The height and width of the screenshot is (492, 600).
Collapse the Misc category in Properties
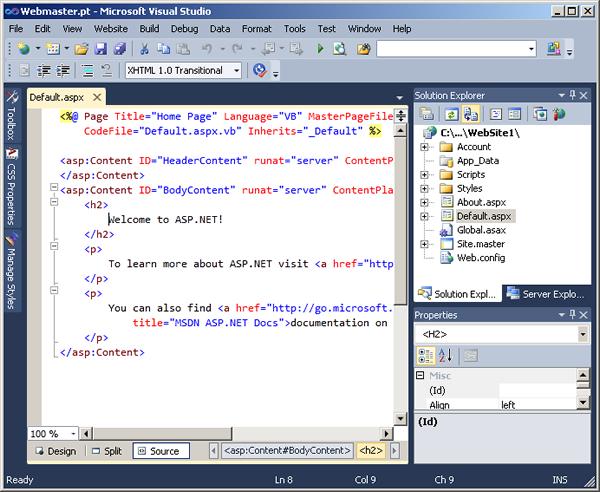click(420, 375)
